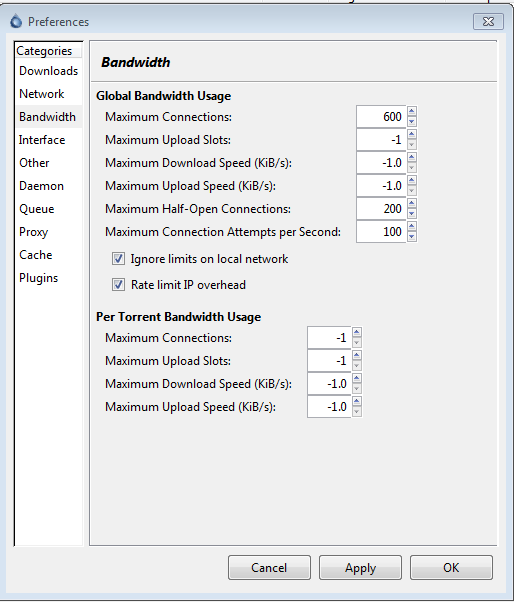Screen dimensions: 514x602
Task: Open the Plugins category
Action: pyautogui.click(x=38, y=278)
